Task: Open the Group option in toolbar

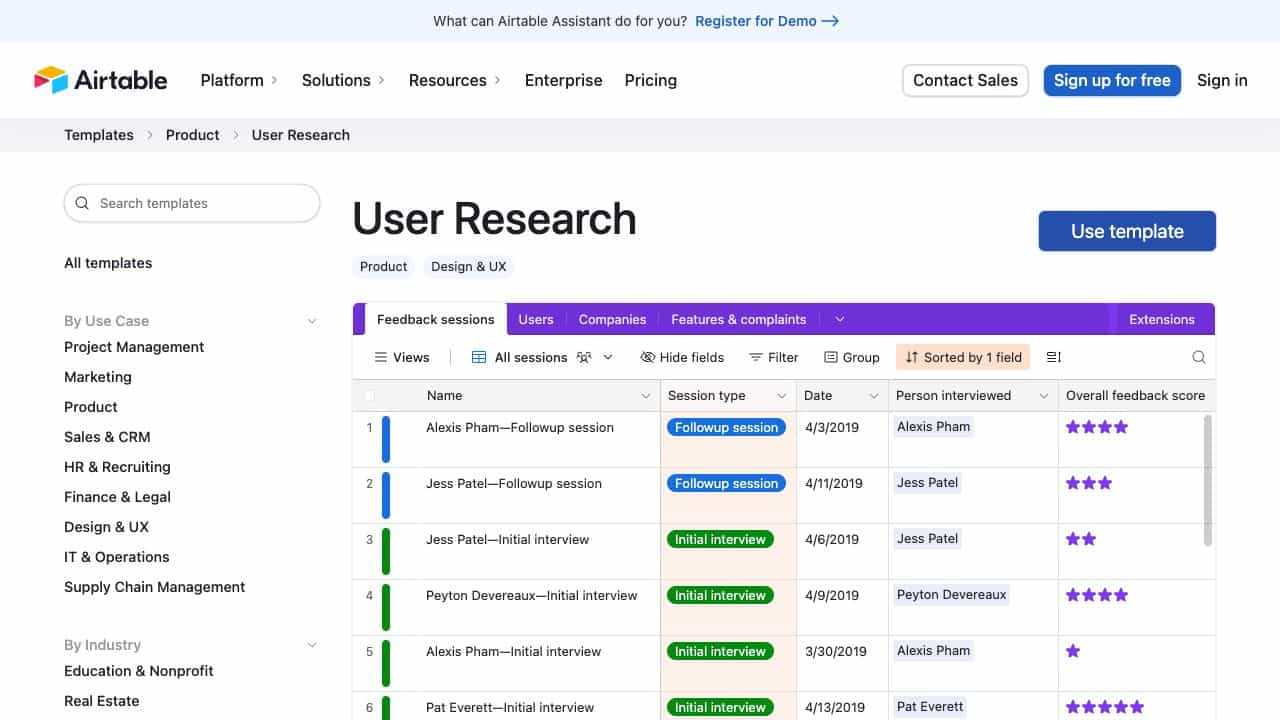Action: (x=851, y=357)
